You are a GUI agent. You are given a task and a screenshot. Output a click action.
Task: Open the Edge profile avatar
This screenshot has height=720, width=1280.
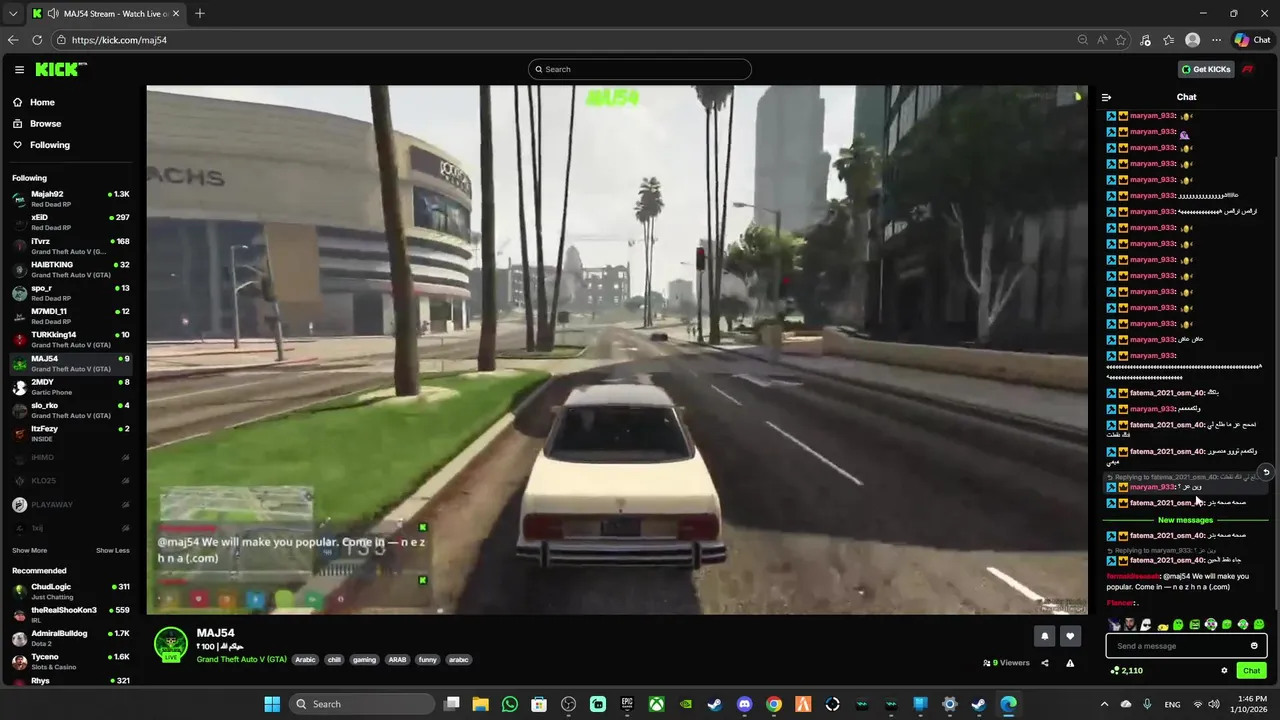point(1192,40)
